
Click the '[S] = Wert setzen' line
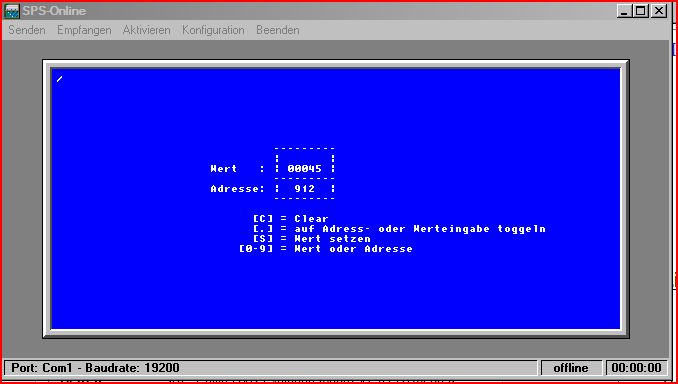point(312,239)
